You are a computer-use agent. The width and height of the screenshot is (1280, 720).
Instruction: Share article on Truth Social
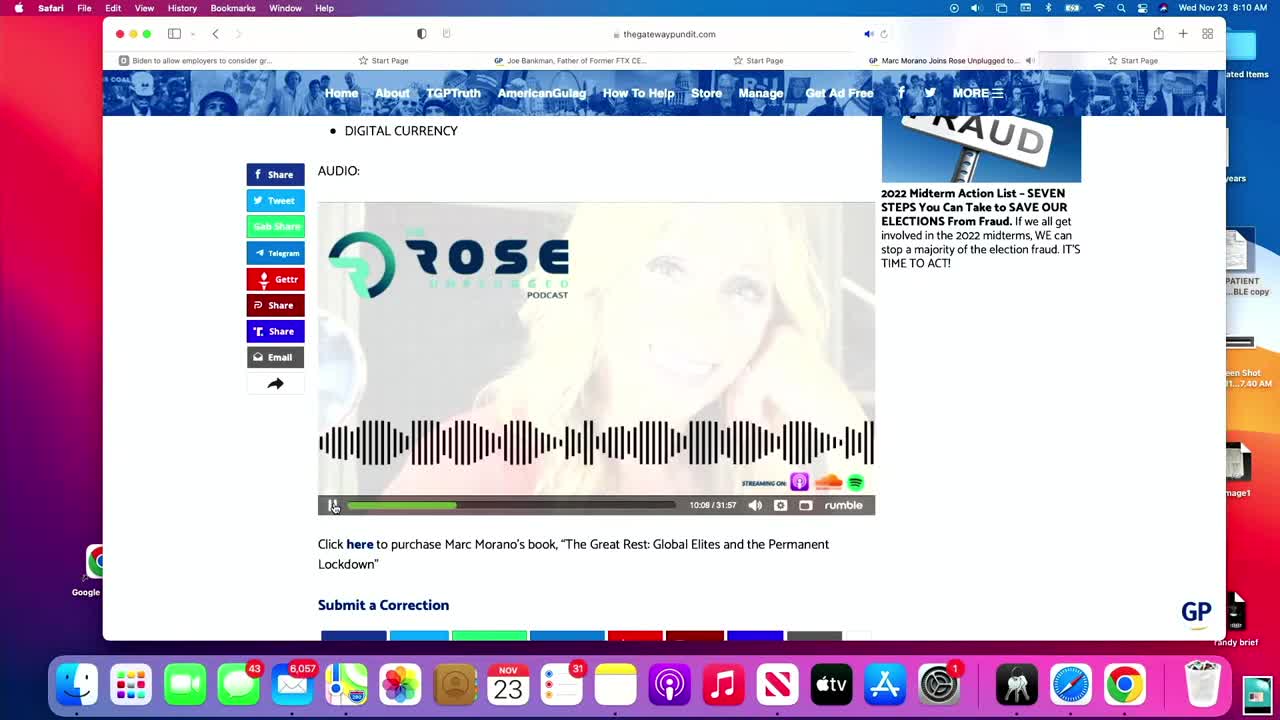coord(275,331)
